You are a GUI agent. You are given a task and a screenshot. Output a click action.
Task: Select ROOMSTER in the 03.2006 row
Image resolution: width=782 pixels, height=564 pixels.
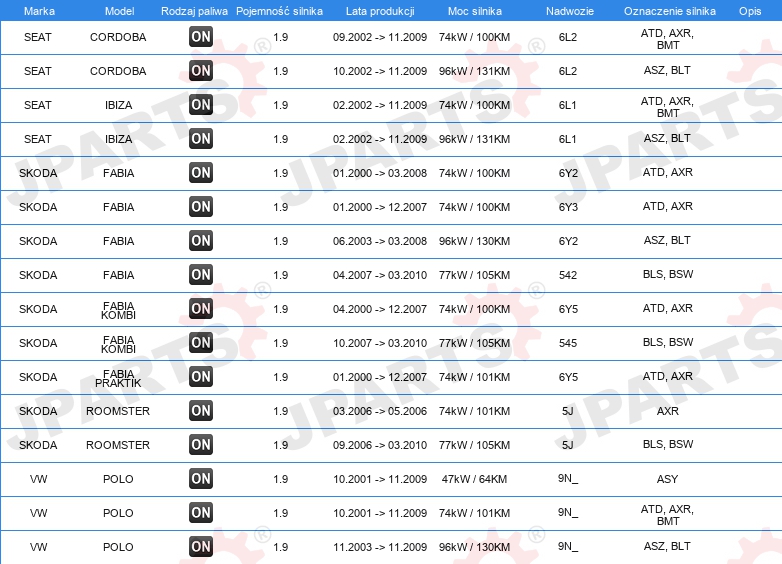point(118,411)
